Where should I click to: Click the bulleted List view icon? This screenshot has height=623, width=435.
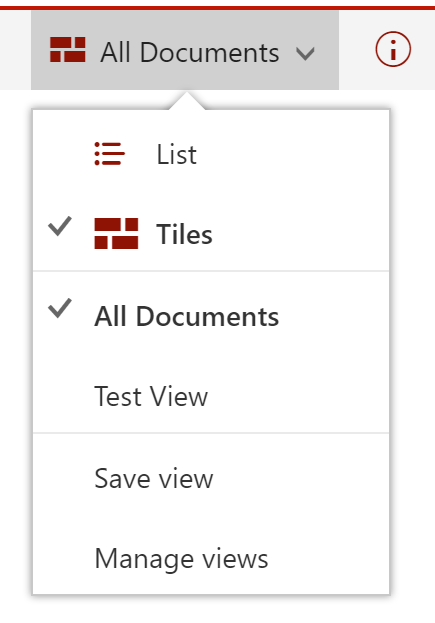[x=110, y=154]
